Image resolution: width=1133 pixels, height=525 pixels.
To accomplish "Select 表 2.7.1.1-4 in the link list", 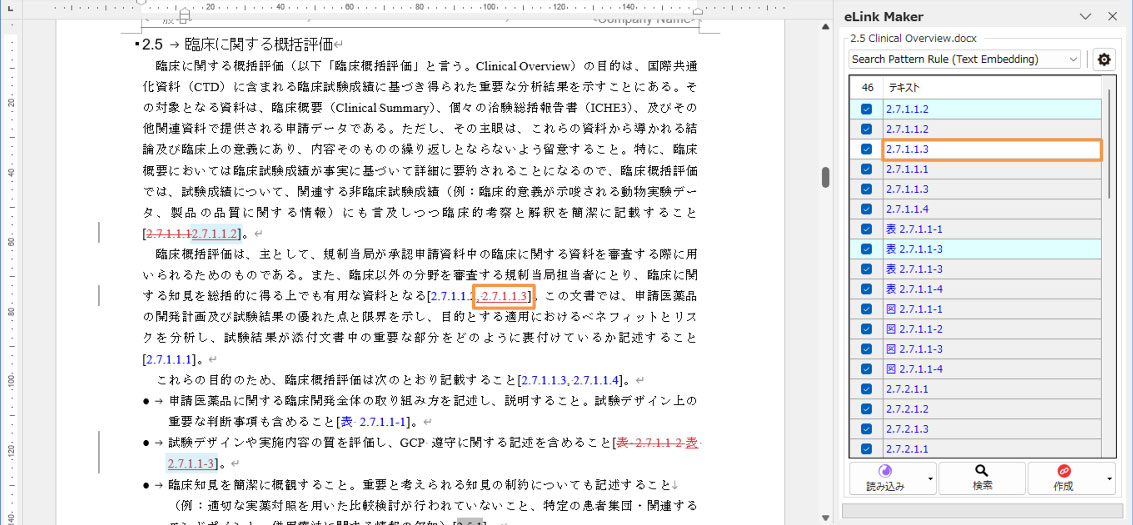I will (914, 289).
